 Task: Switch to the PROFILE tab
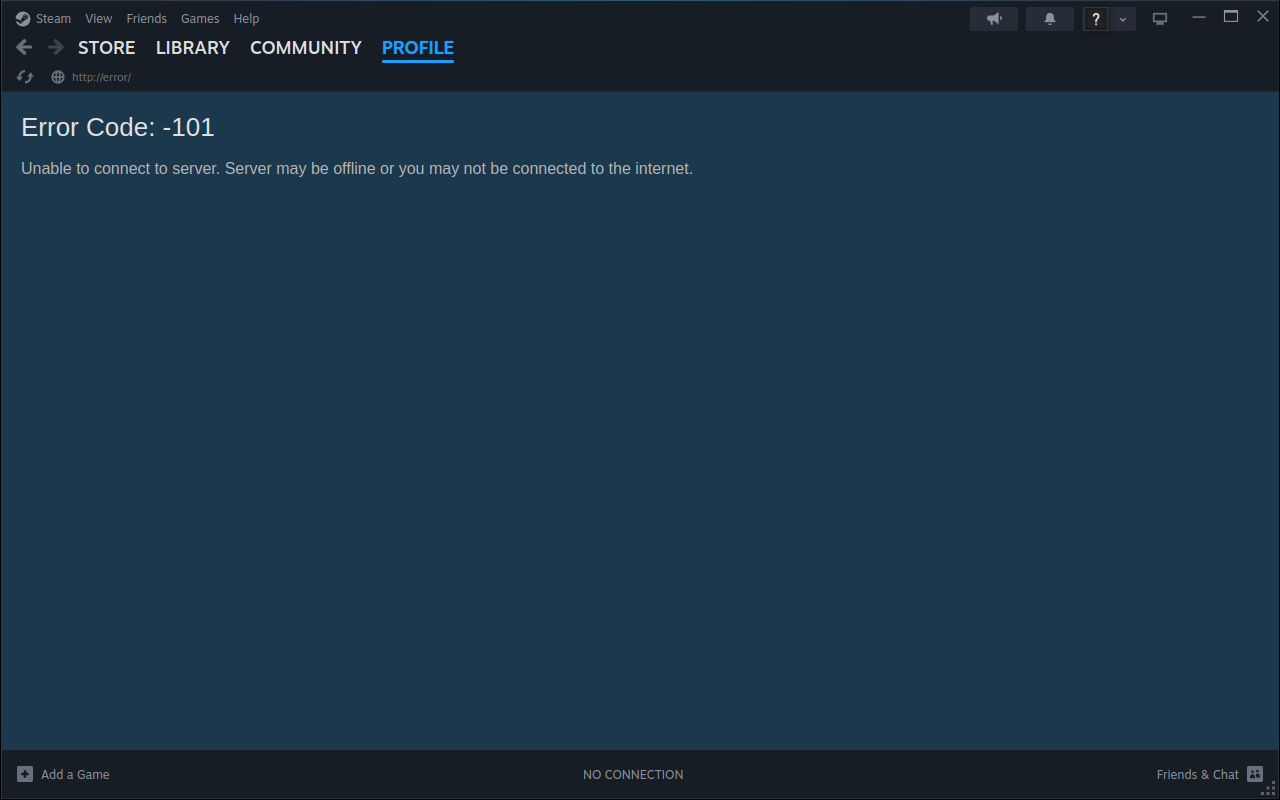pos(418,48)
